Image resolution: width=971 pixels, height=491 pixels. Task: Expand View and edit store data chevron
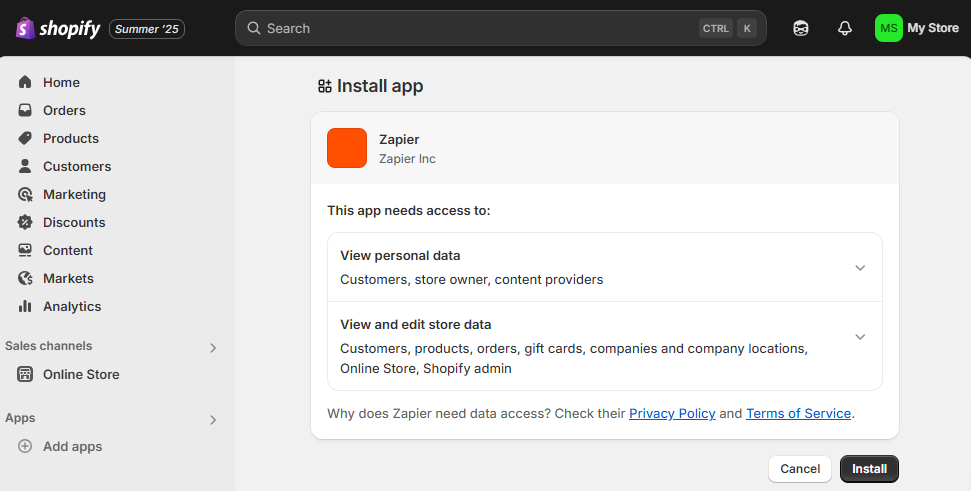coord(860,337)
